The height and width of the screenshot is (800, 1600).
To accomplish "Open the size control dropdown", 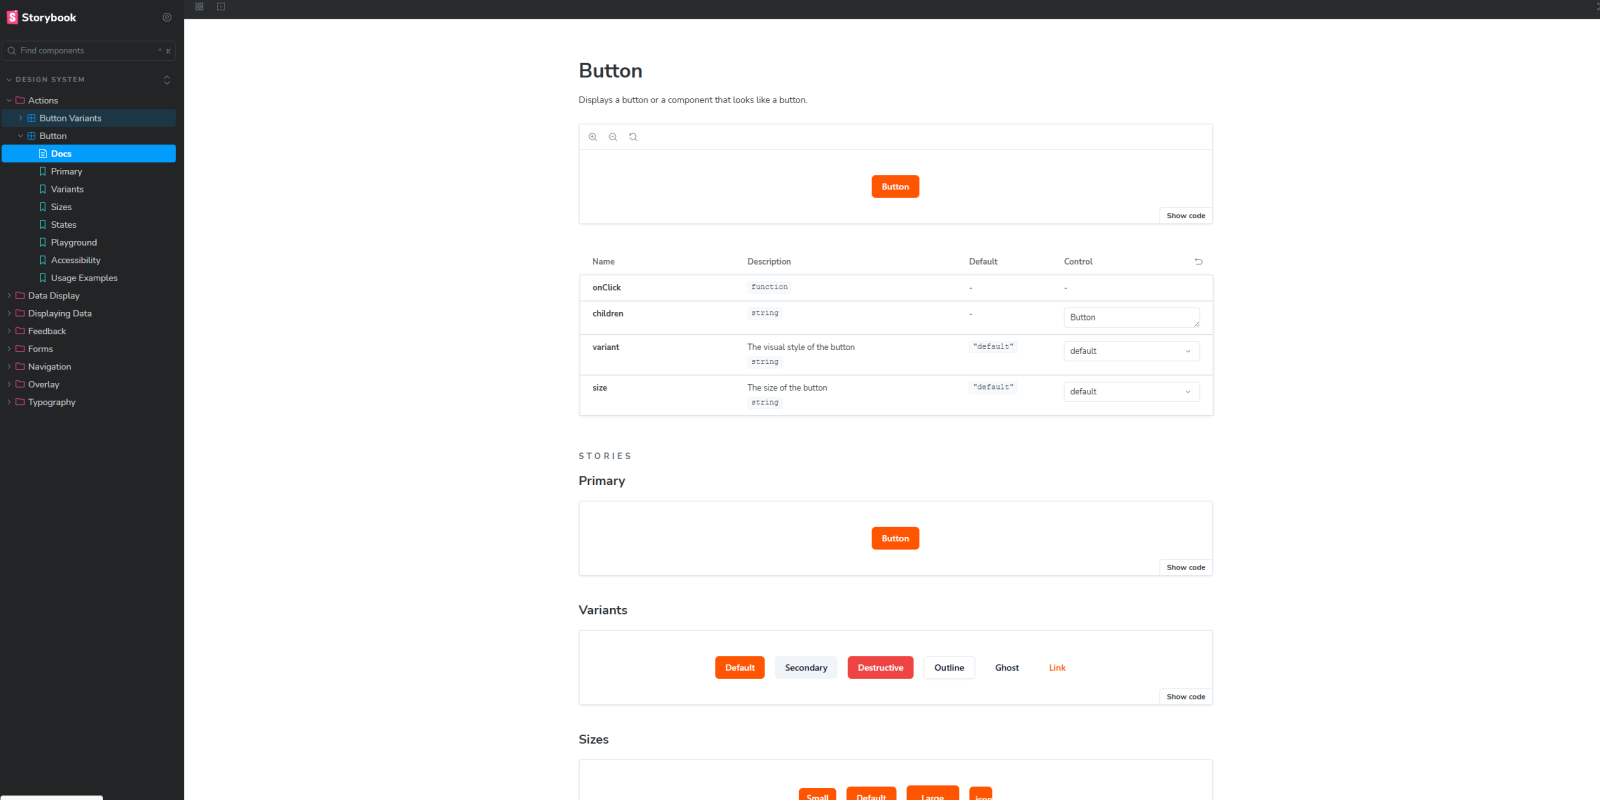I will 1131,392.
